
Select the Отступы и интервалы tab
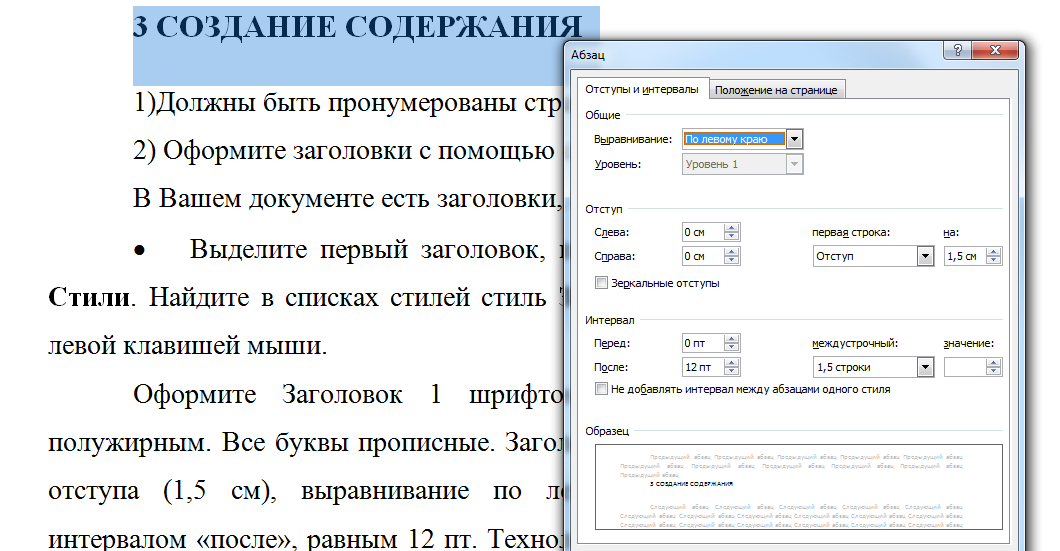[x=642, y=89]
